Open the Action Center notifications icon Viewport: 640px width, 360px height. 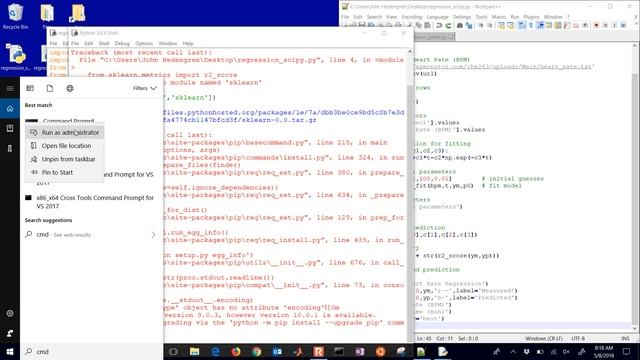tap(626, 351)
